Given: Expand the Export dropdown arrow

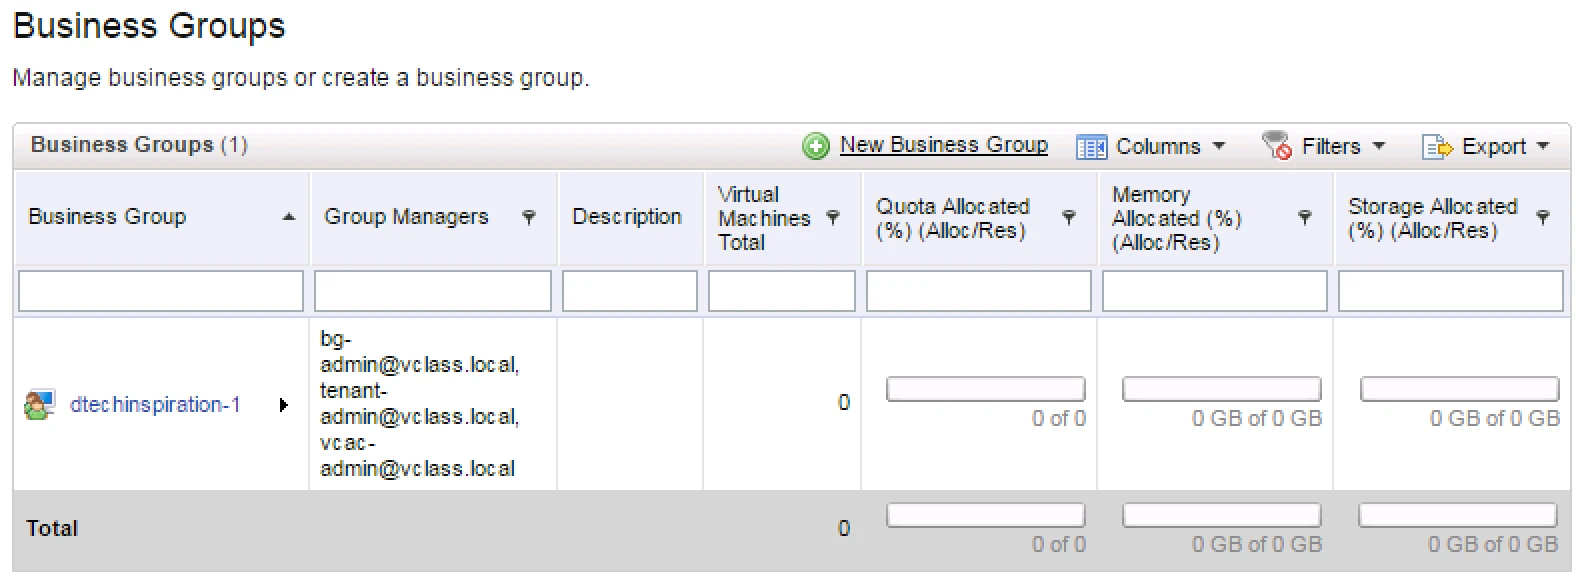Looking at the screenshot, I should (x=1542, y=146).
